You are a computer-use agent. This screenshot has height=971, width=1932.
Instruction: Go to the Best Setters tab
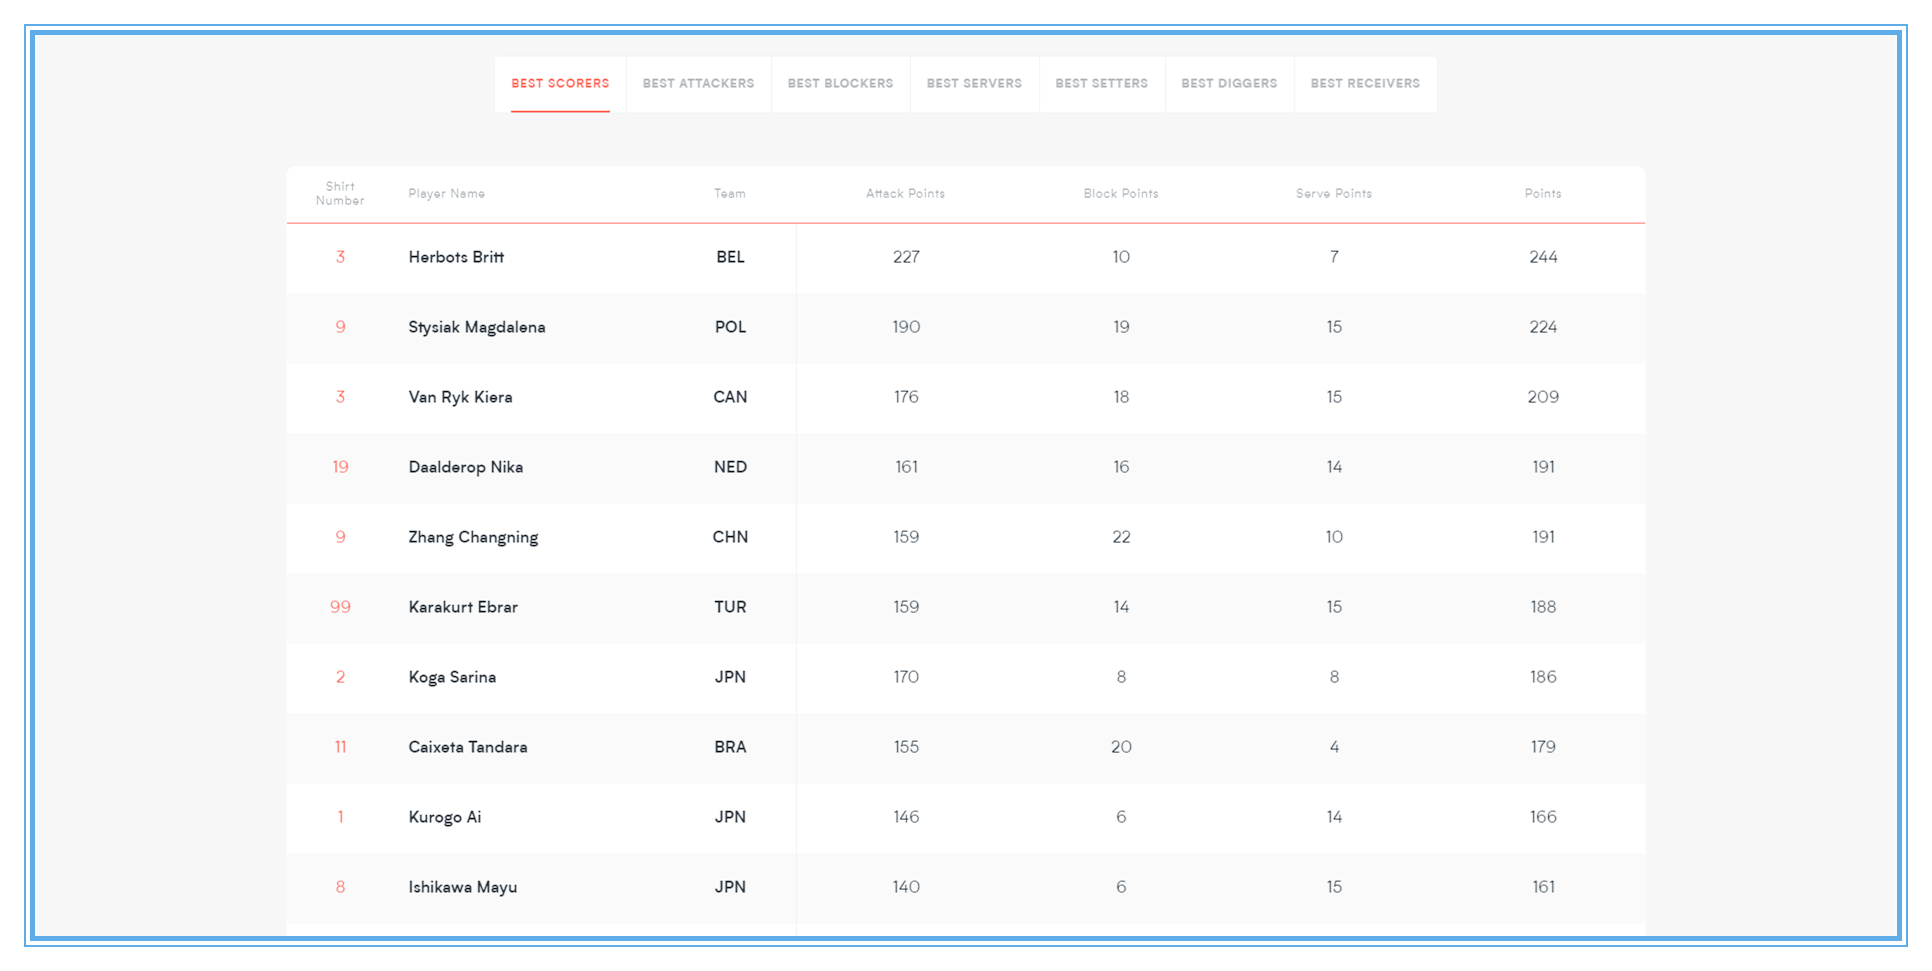pos(1101,84)
